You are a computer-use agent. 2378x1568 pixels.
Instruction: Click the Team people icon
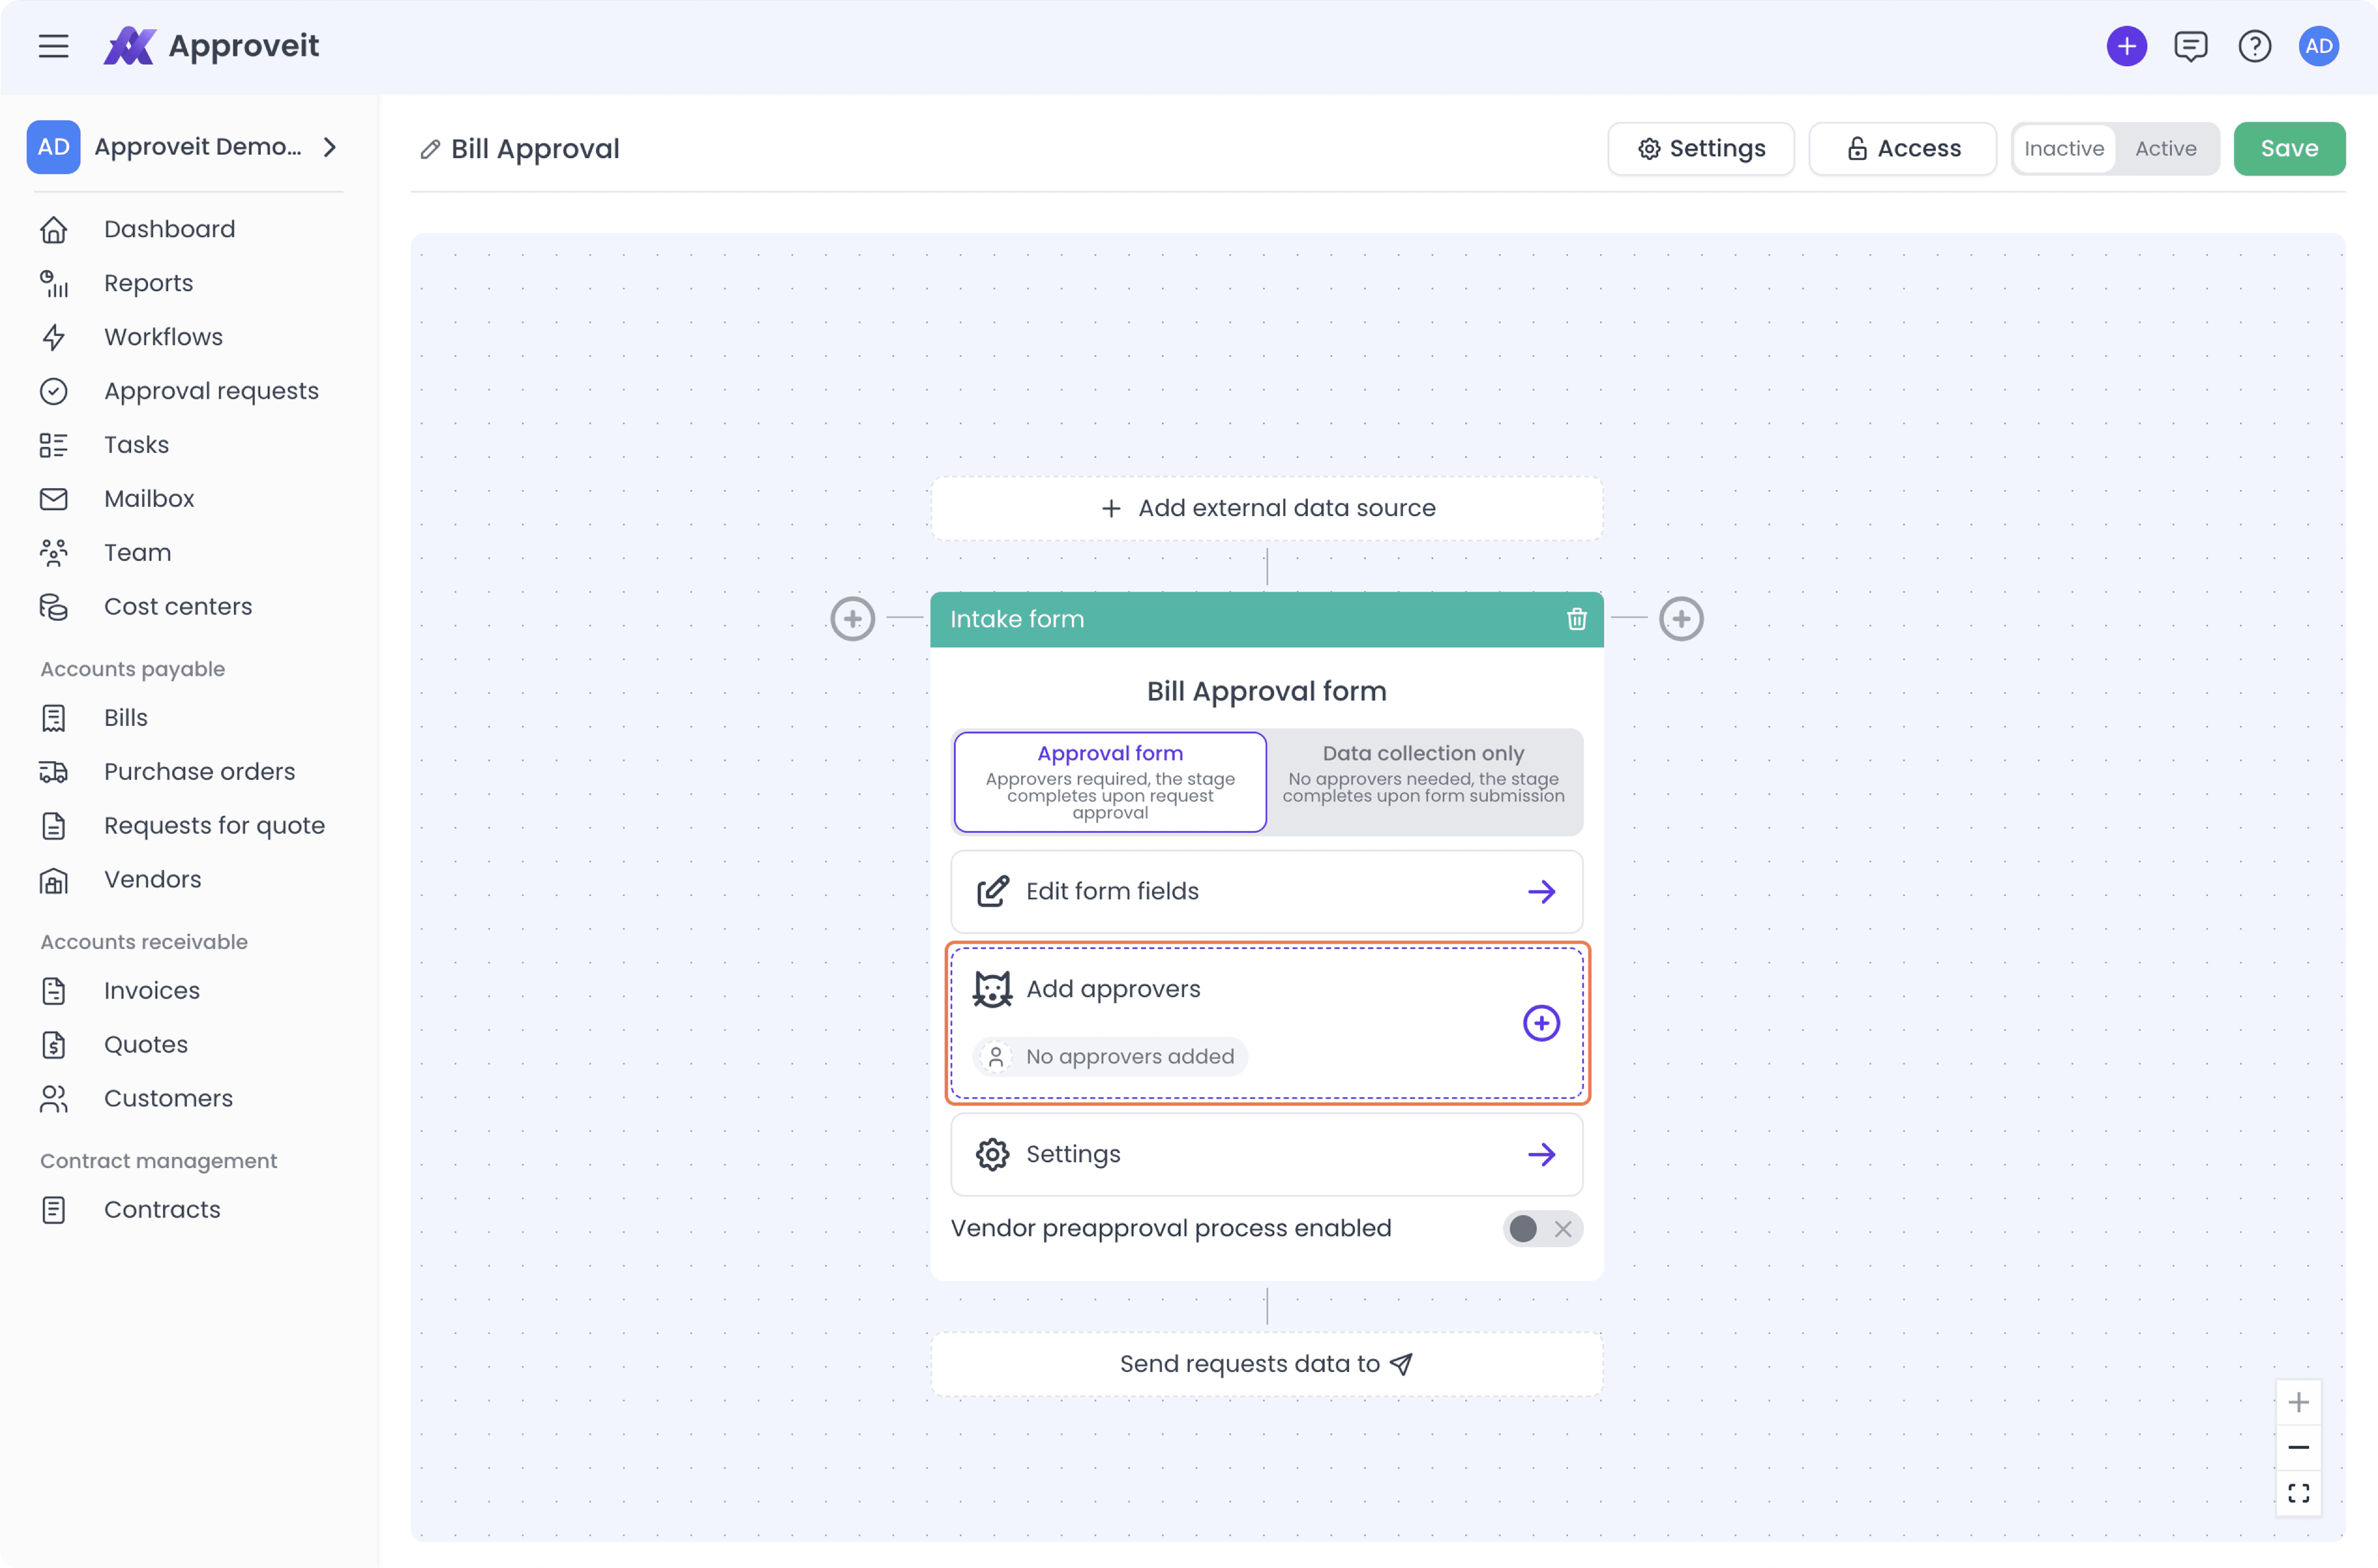click(54, 553)
